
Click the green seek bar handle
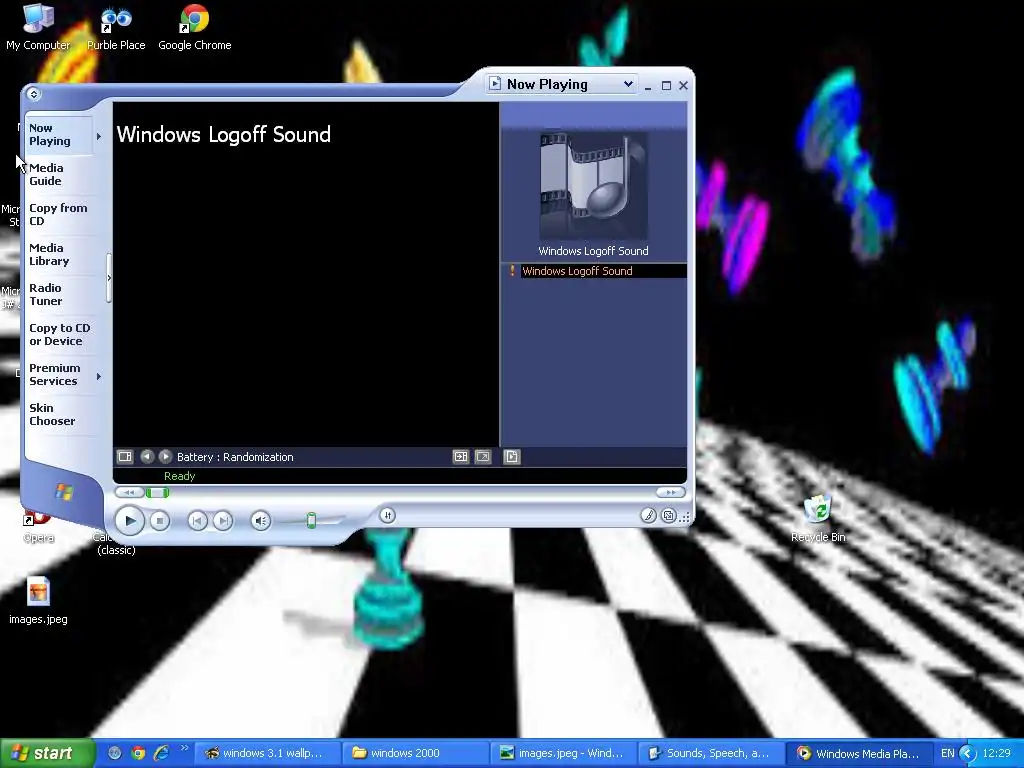tap(157, 492)
